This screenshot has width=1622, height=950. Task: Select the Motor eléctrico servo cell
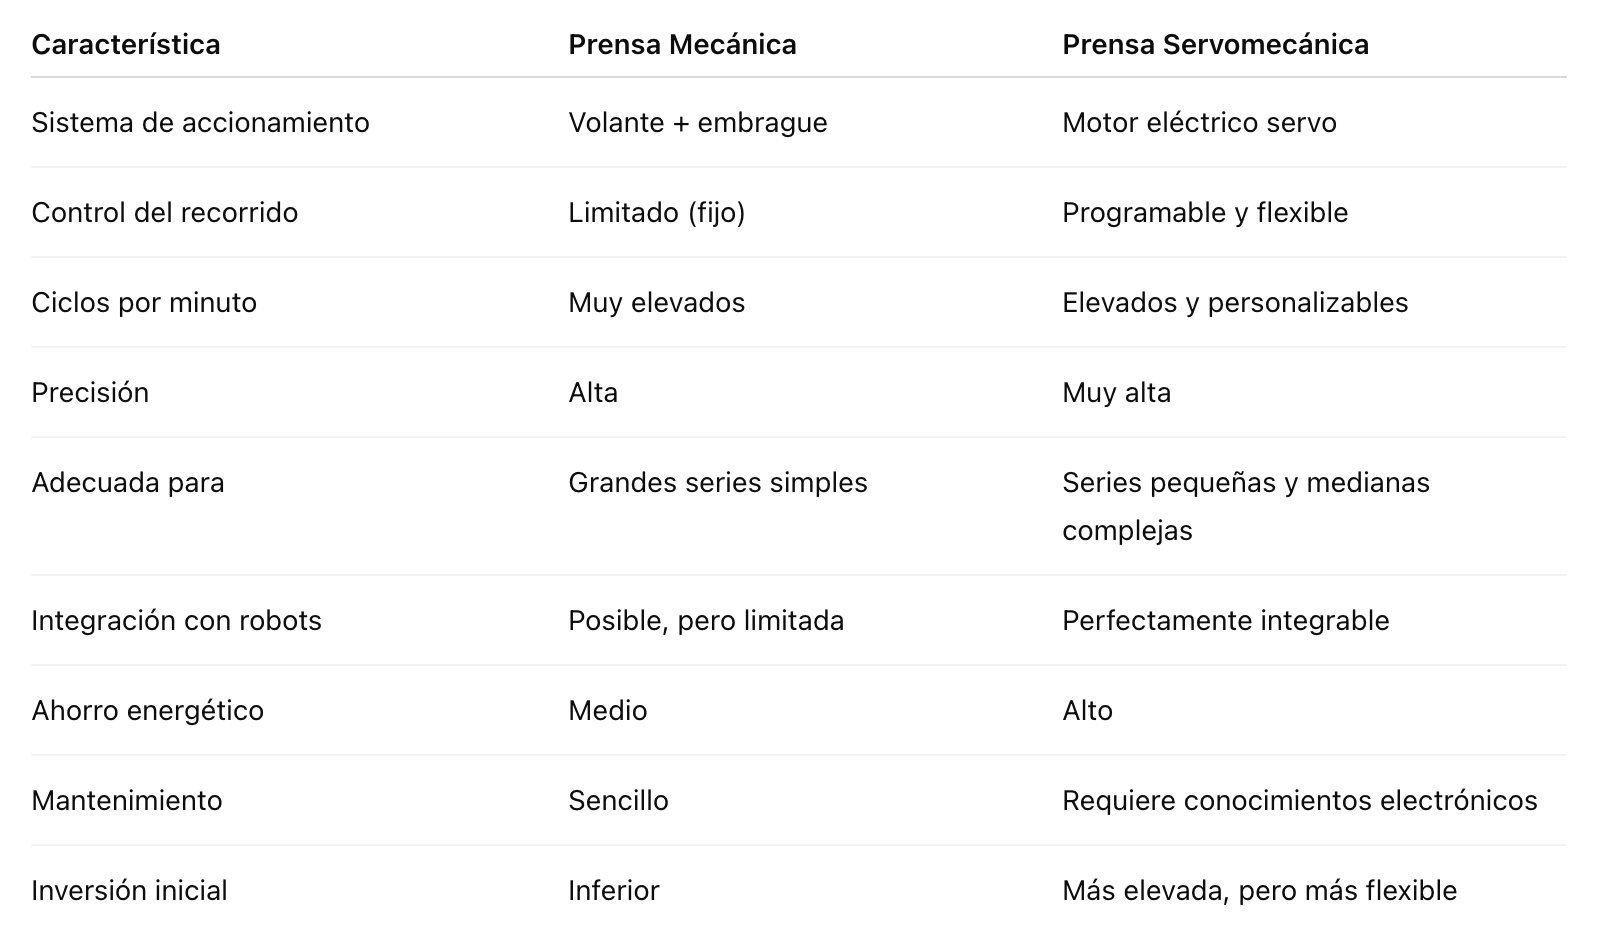pyautogui.click(x=1199, y=123)
